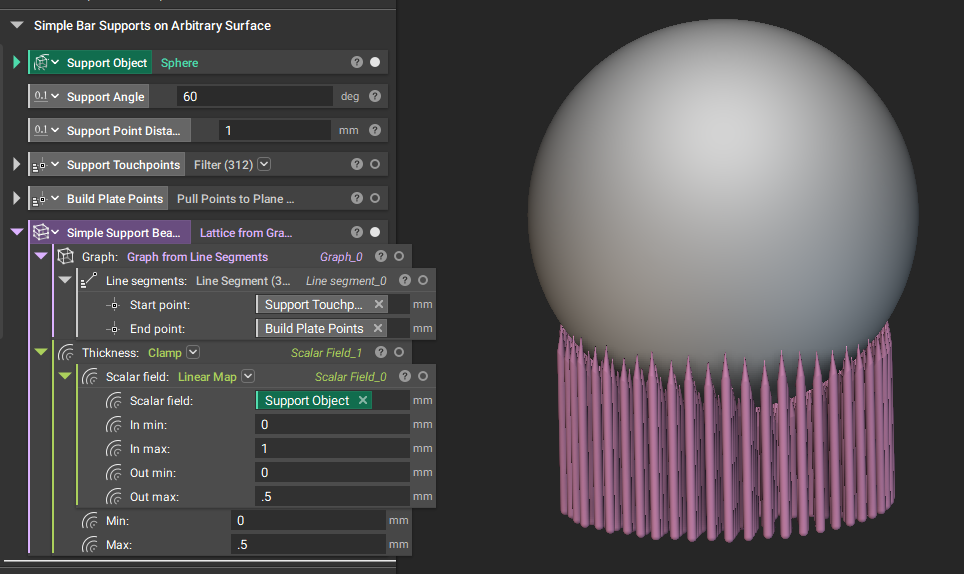Open help for Support Angle
The height and width of the screenshot is (574, 964).
click(375, 96)
